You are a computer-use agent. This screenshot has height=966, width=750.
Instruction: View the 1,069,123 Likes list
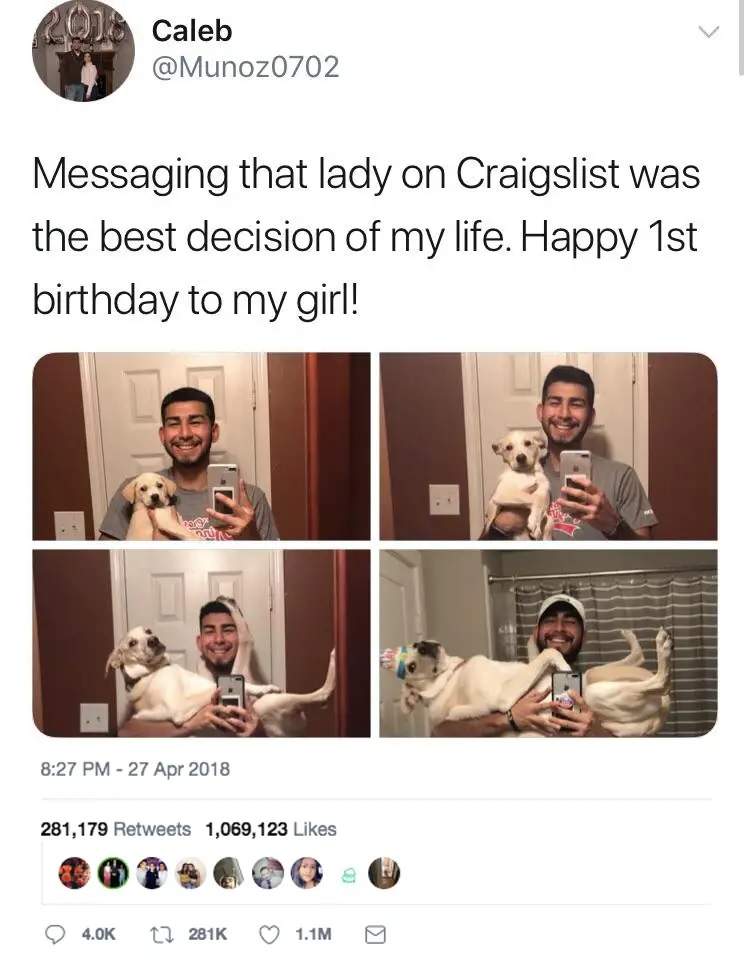point(271,829)
